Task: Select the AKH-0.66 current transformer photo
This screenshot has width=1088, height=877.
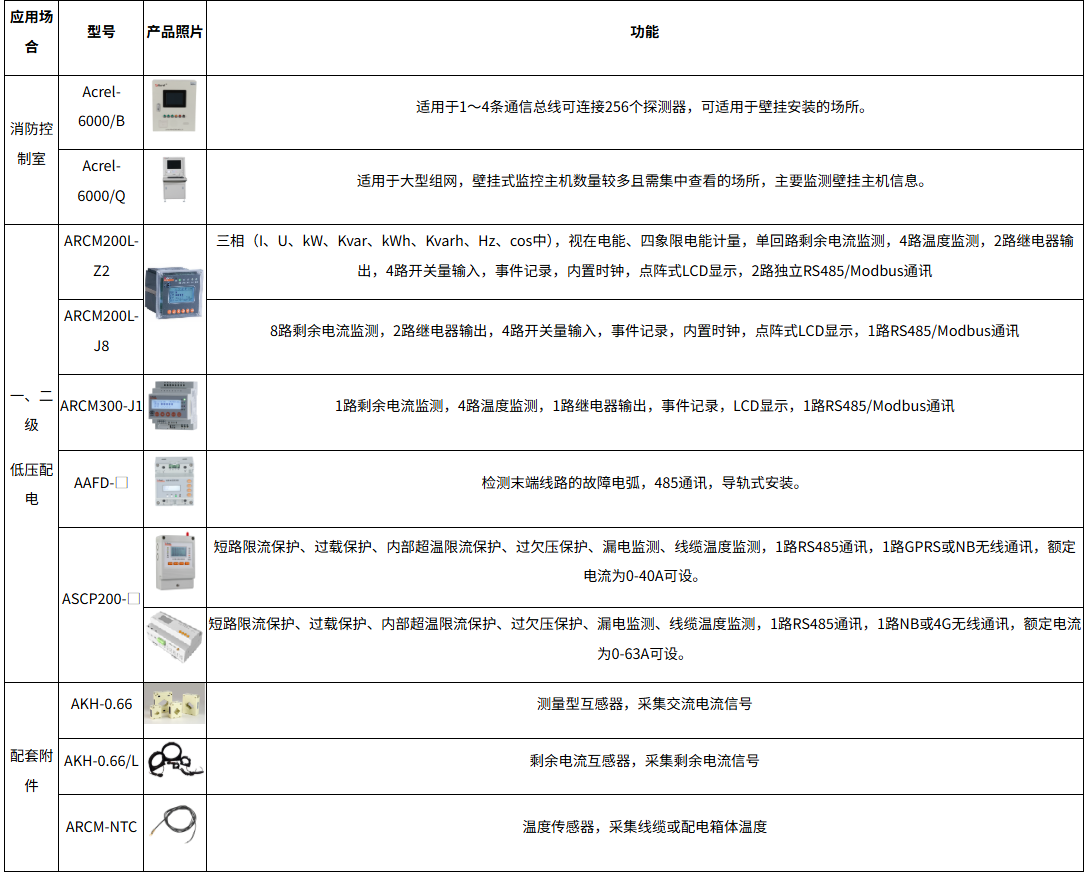Action: pyautogui.click(x=174, y=703)
